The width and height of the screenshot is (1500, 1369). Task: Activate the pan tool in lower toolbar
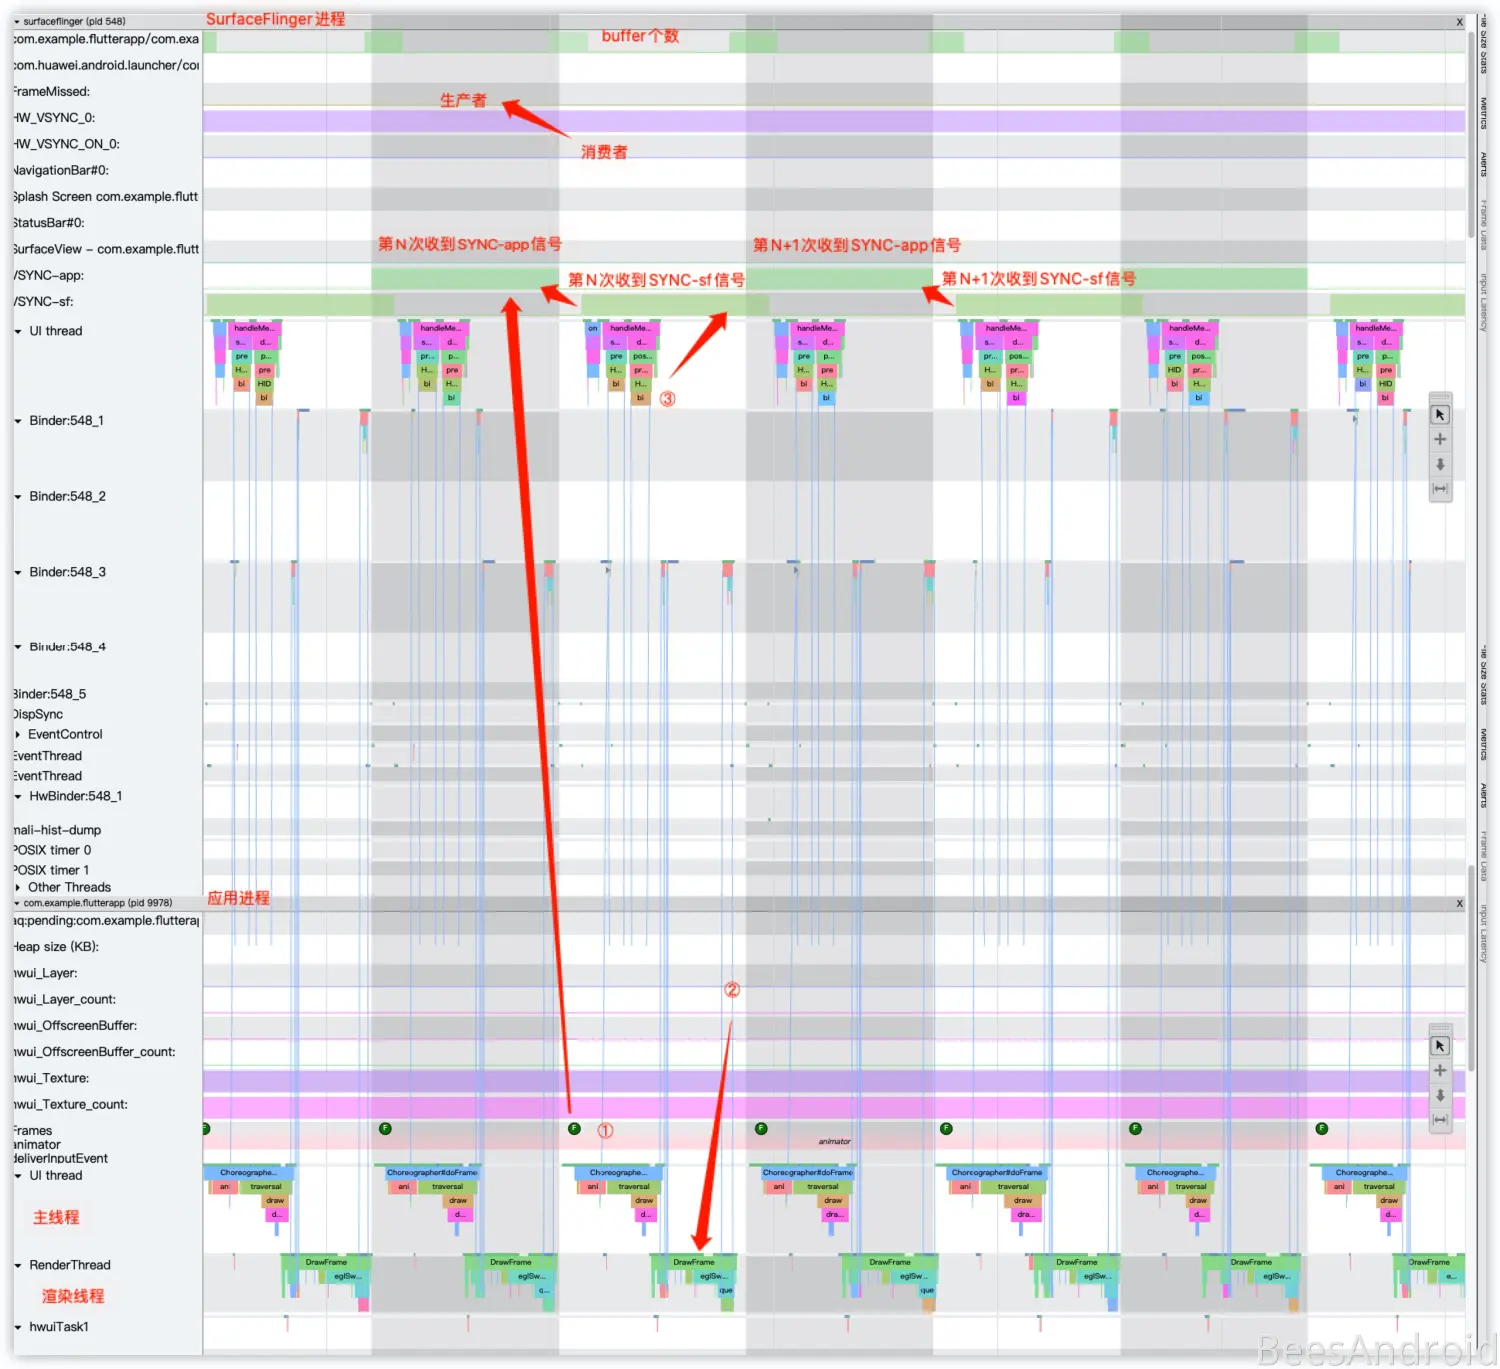click(1440, 1070)
